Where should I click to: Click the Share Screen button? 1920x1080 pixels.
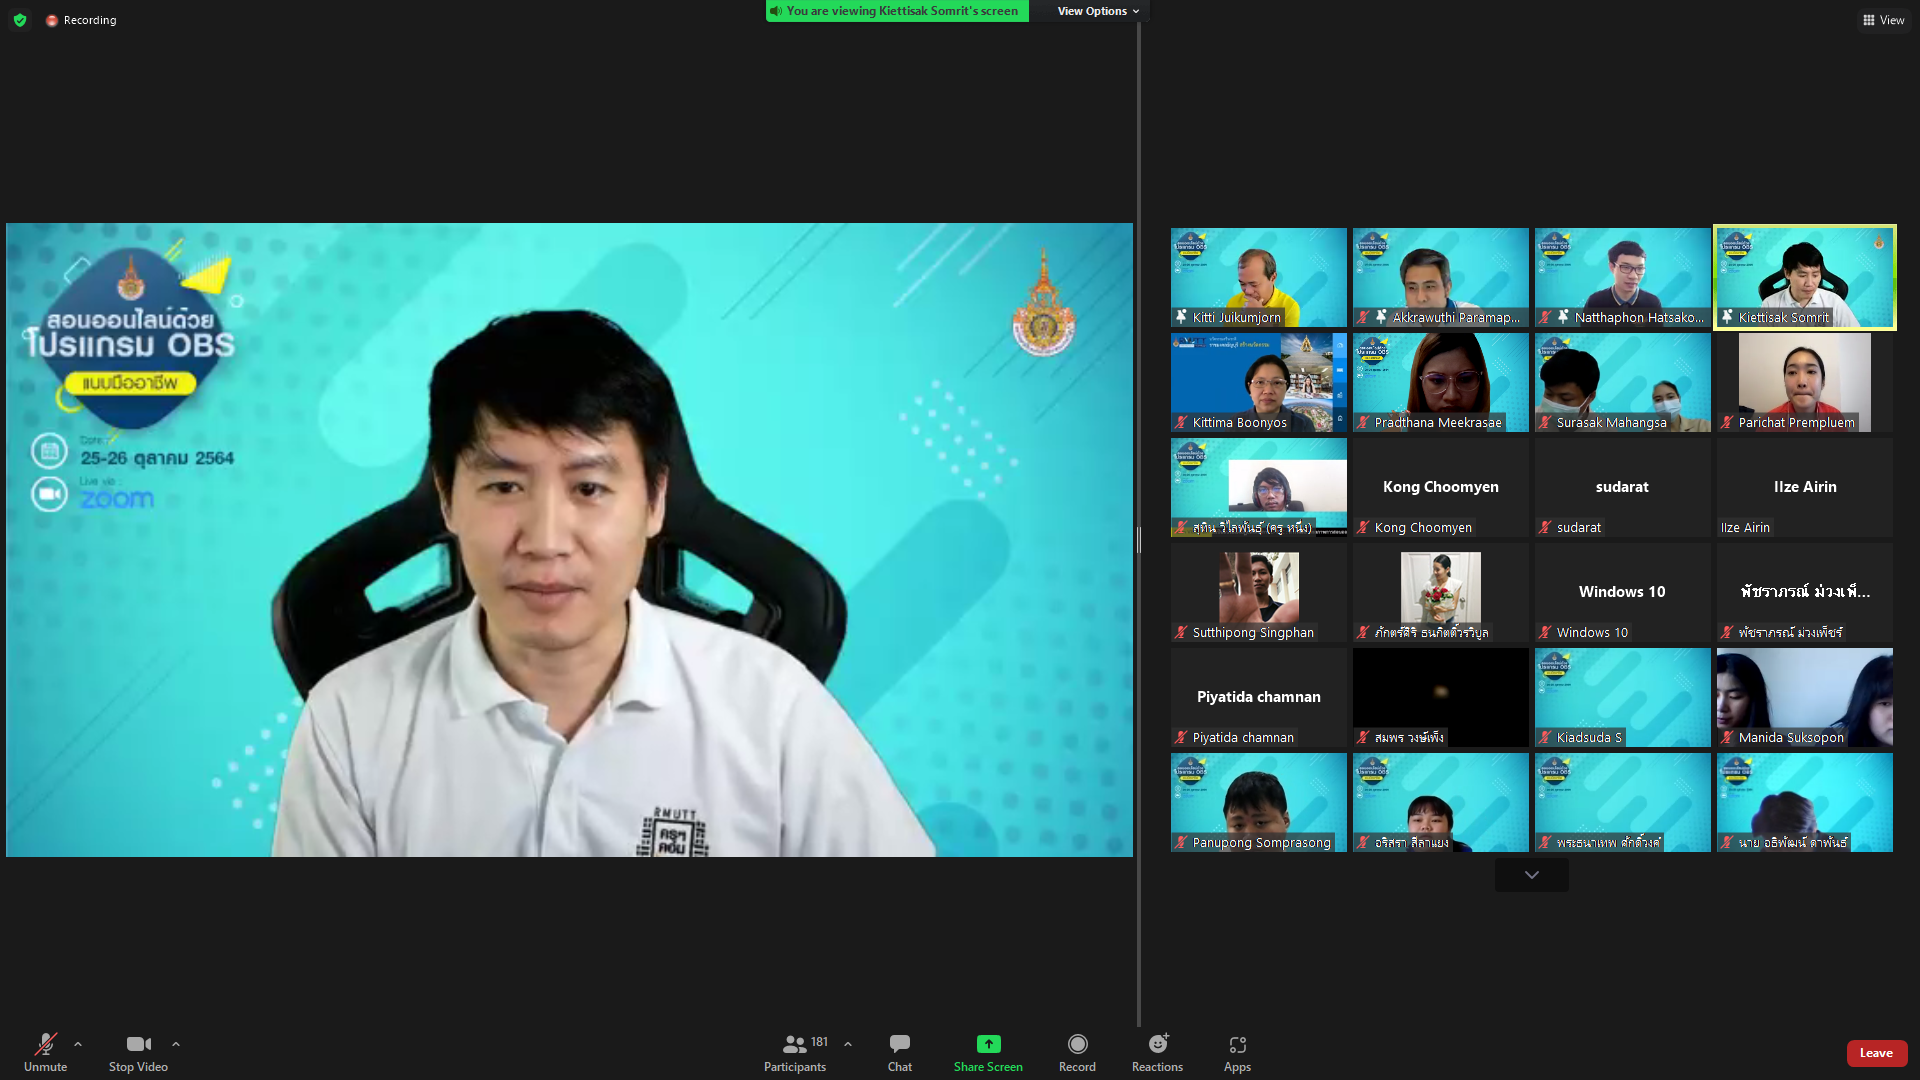988,1052
